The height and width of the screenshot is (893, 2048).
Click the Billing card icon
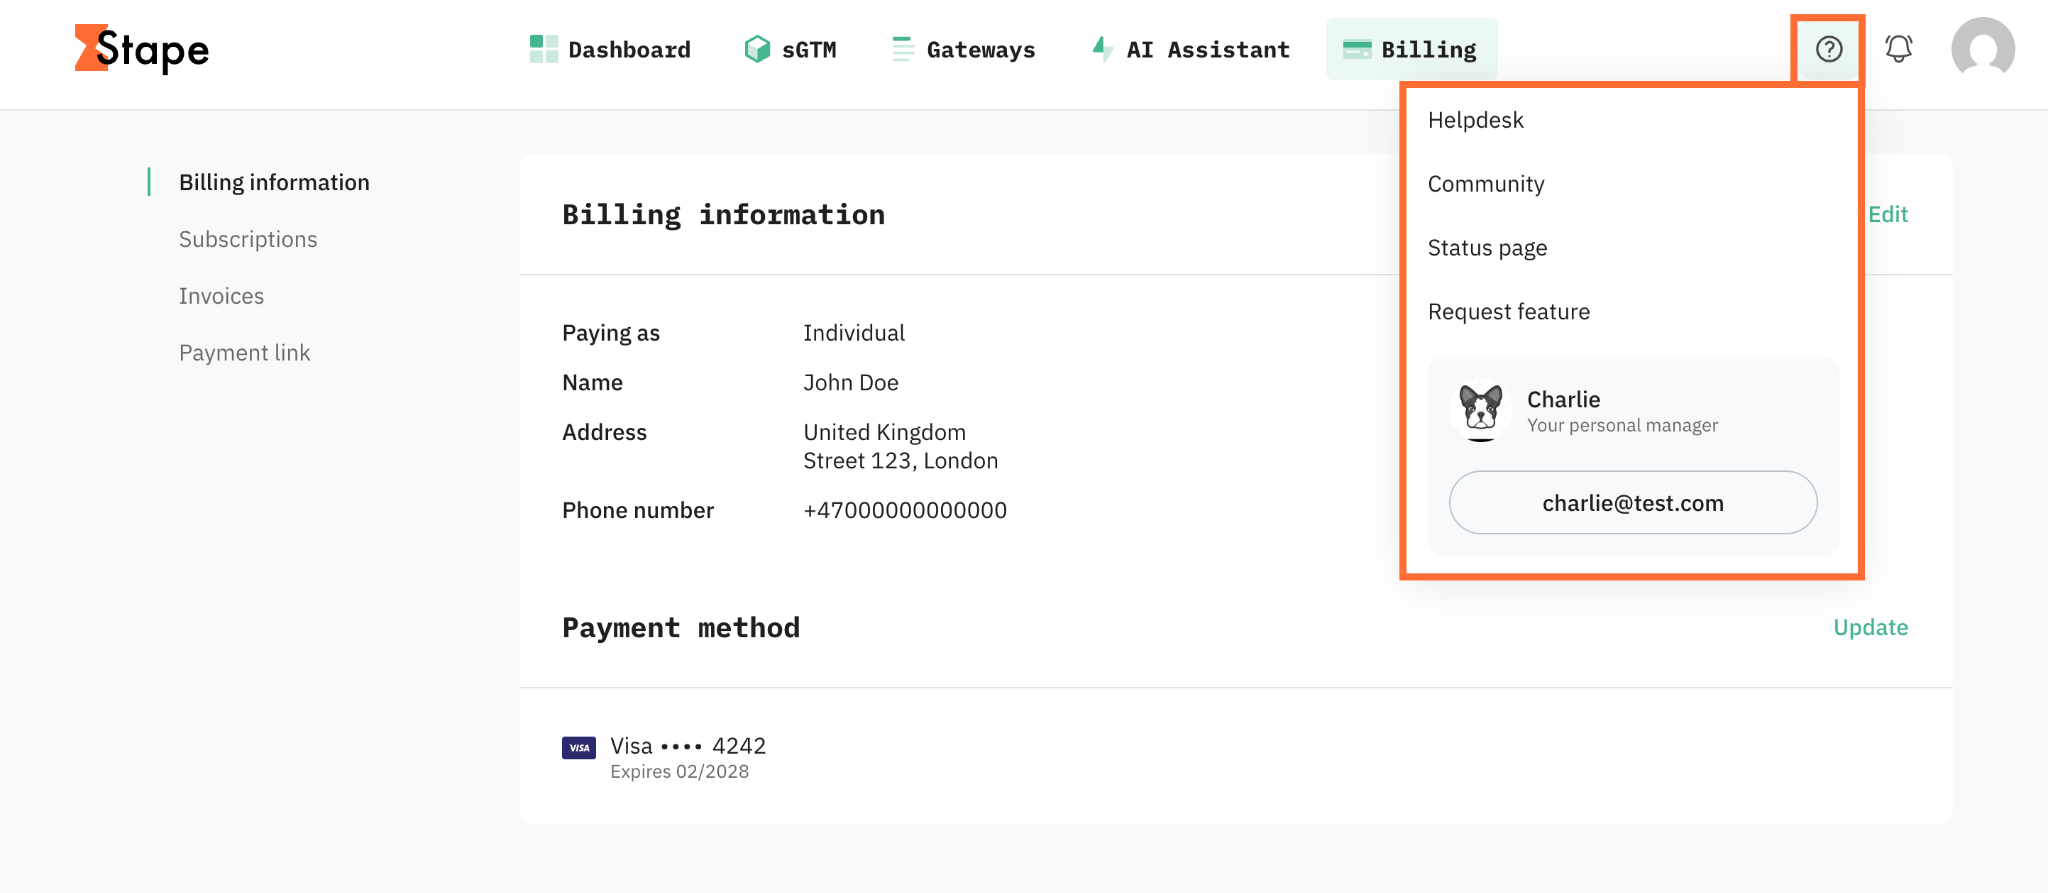click(x=1357, y=49)
